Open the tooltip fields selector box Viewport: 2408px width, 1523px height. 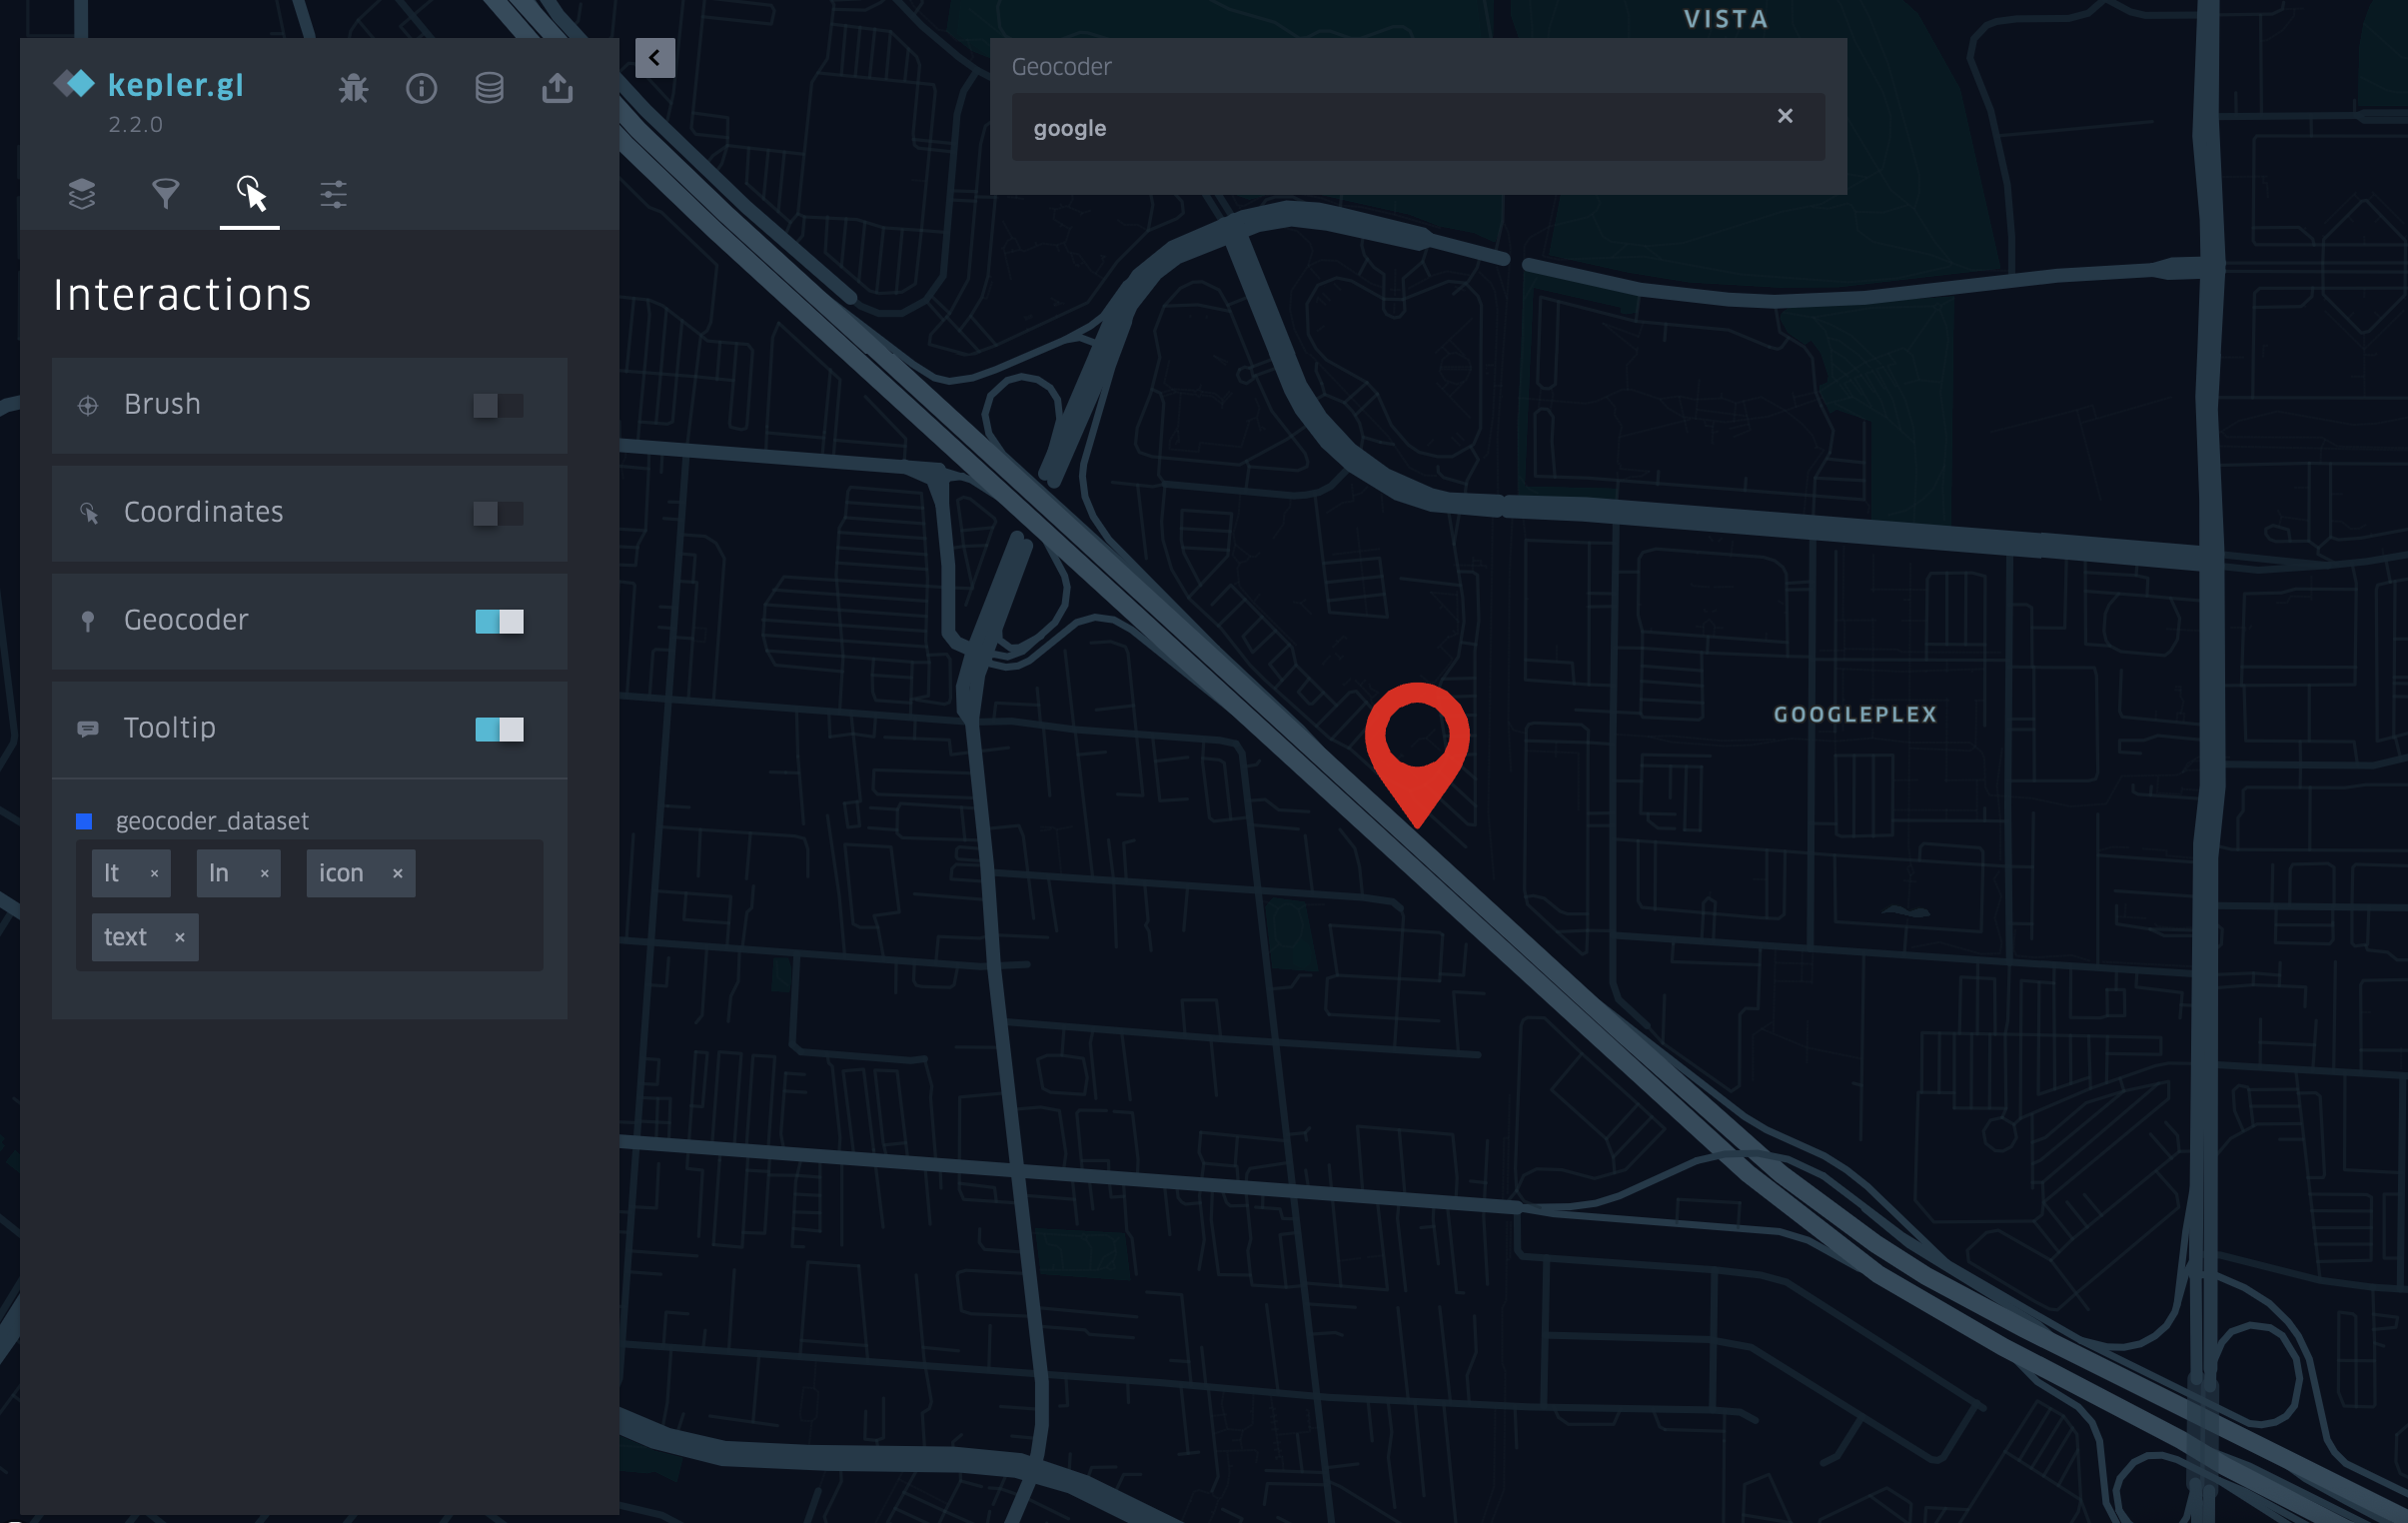pyautogui.click(x=309, y=905)
